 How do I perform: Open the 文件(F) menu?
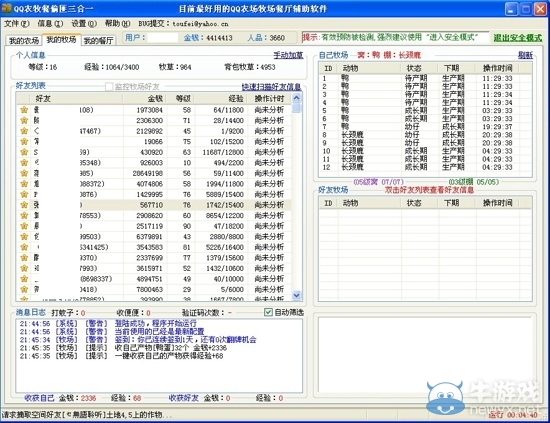(16, 24)
